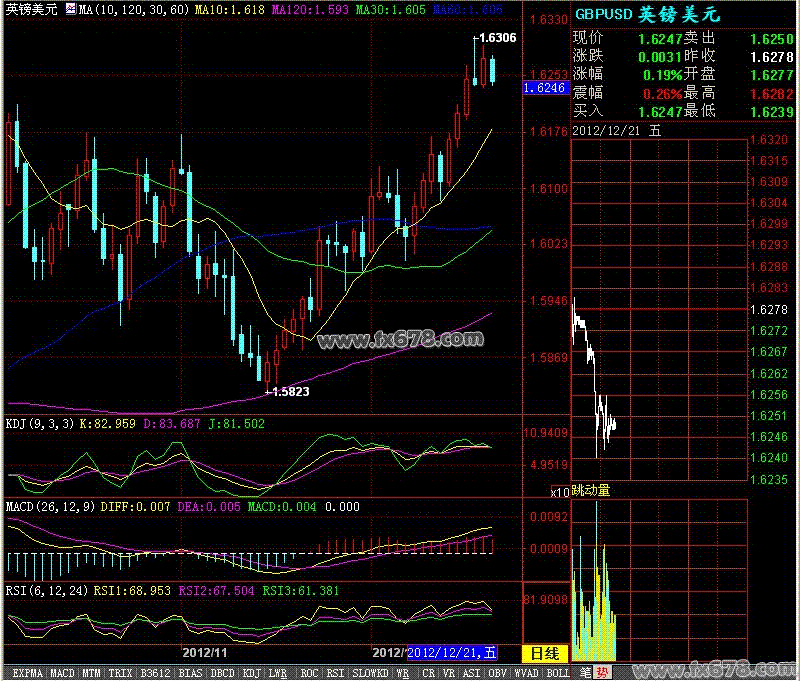800x681 pixels.
Task: Choose the TRIX indicator tab
Action: tap(120, 673)
